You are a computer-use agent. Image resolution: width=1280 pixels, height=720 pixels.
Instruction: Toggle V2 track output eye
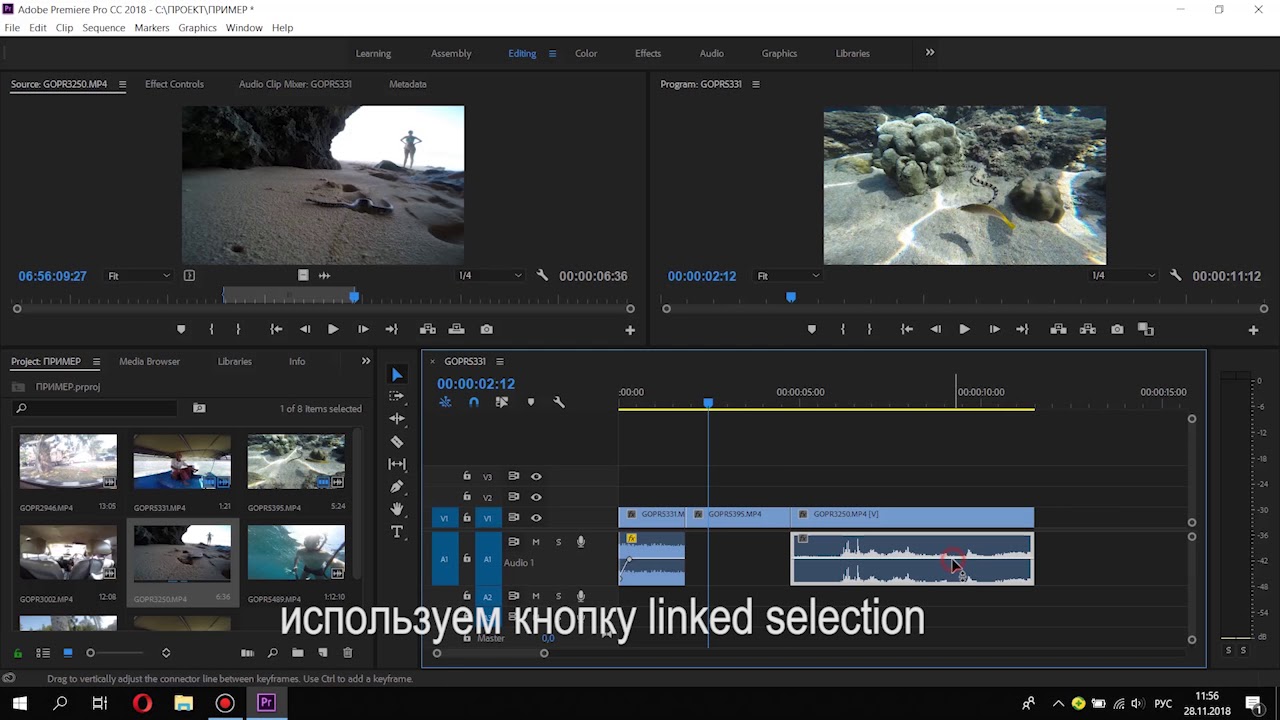tap(536, 497)
